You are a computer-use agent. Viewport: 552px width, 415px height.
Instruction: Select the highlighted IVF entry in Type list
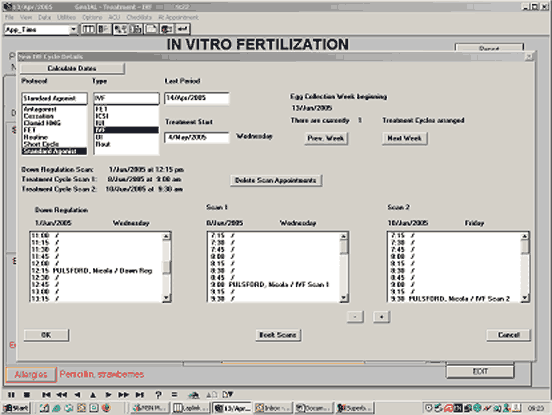pos(126,130)
